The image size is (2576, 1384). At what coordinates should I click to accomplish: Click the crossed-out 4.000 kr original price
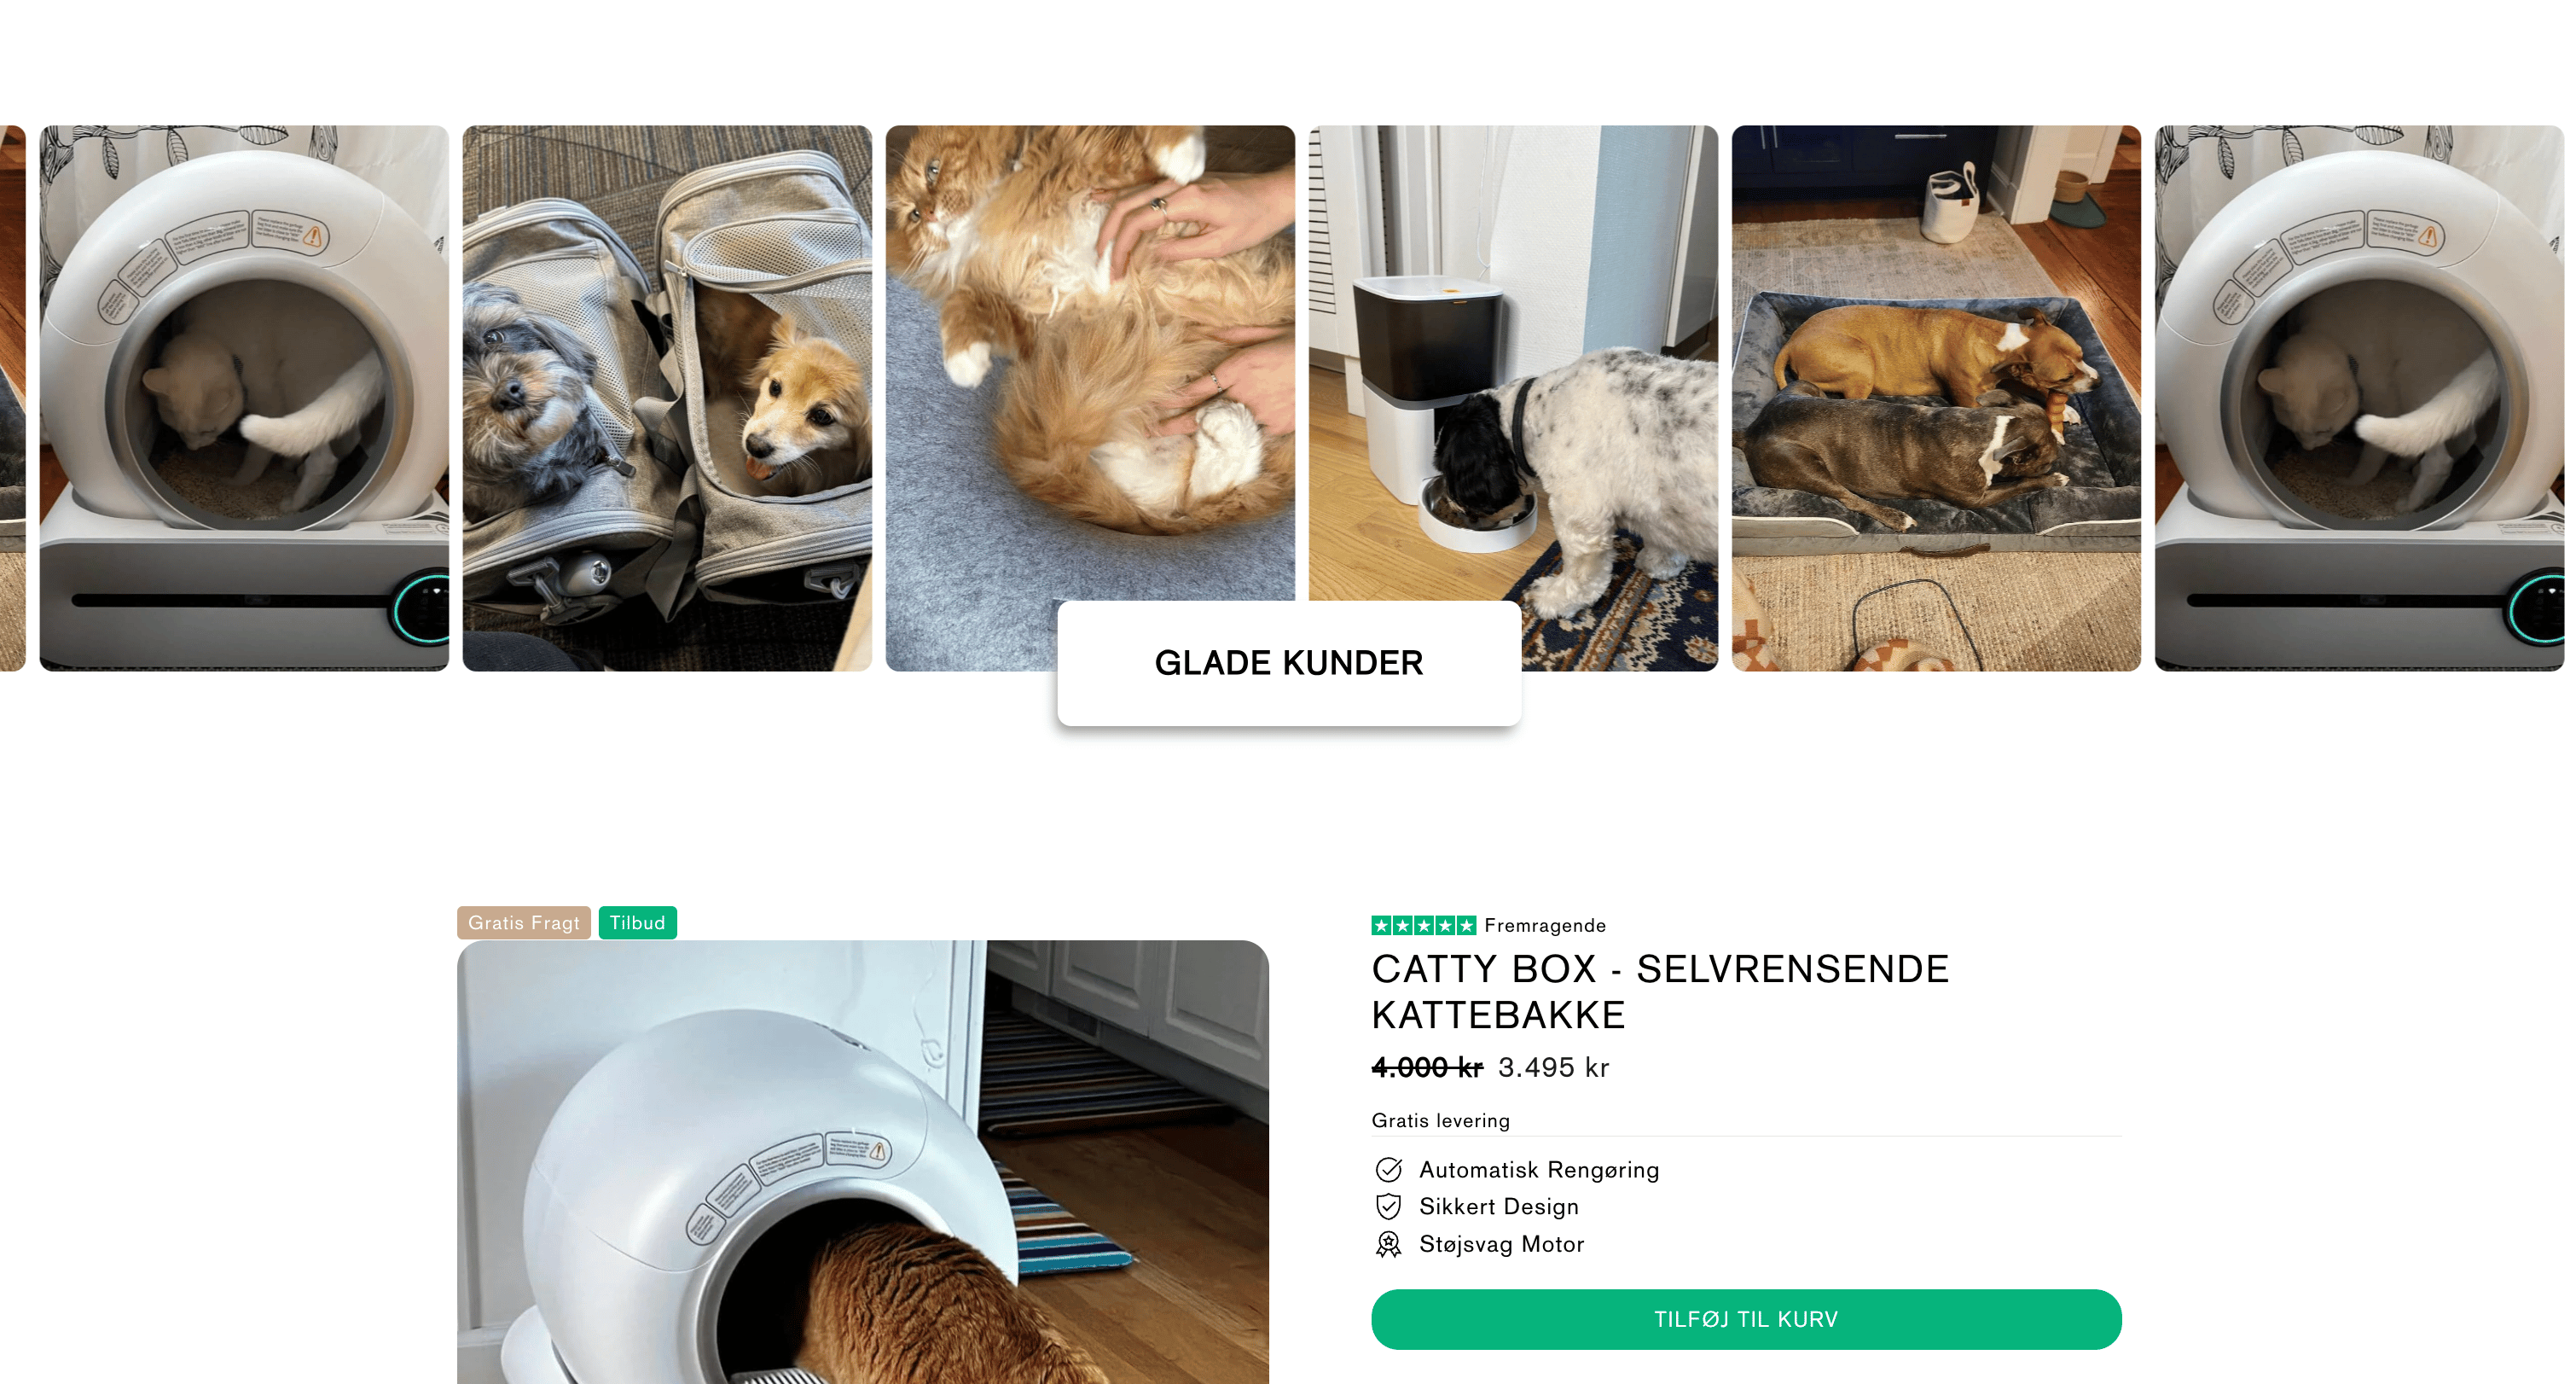click(1427, 1067)
